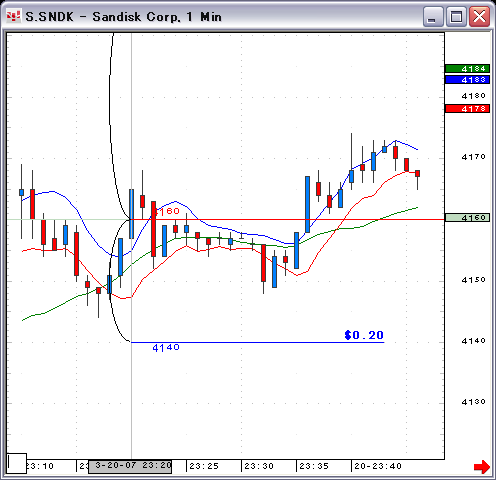Click the 4130 price axis label
This screenshot has width=496, height=480.
click(x=473, y=402)
